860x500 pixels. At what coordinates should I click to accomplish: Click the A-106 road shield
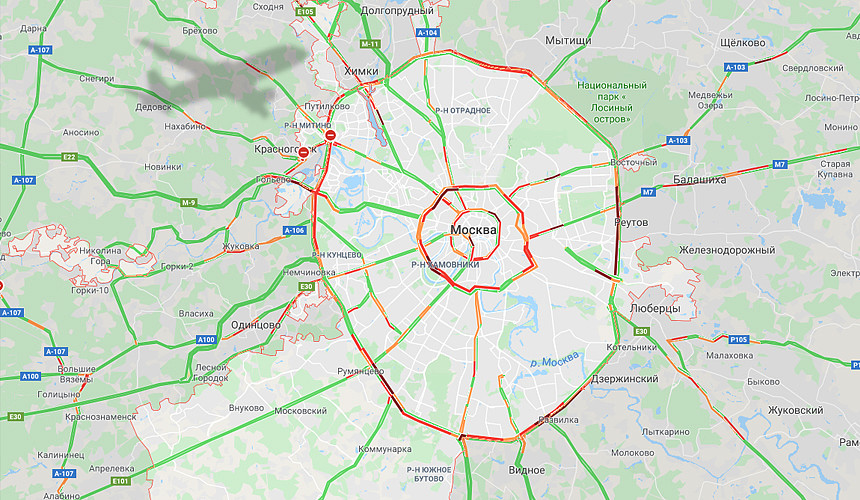(295, 231)
